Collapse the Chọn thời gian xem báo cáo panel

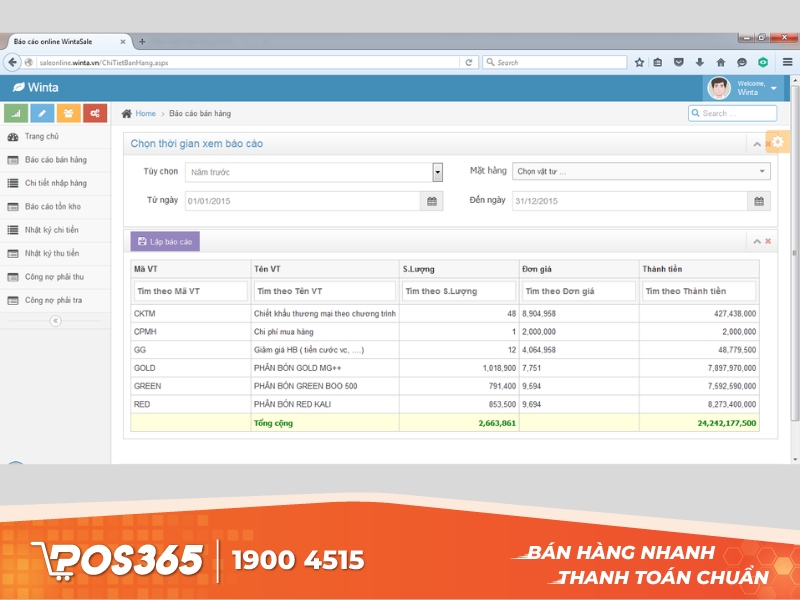click(x=757, y=144)
